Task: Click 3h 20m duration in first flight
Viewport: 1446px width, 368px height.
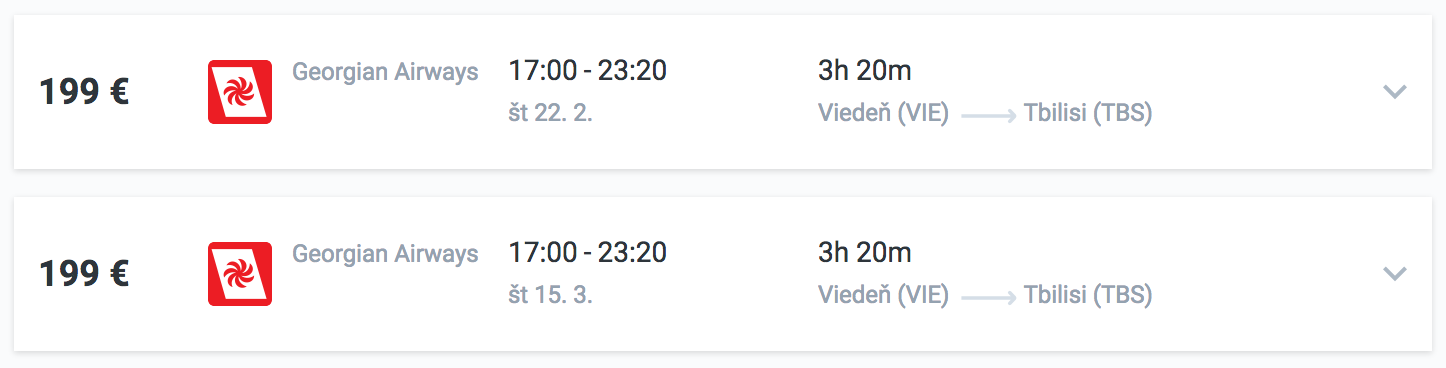Action: (865, 71)
